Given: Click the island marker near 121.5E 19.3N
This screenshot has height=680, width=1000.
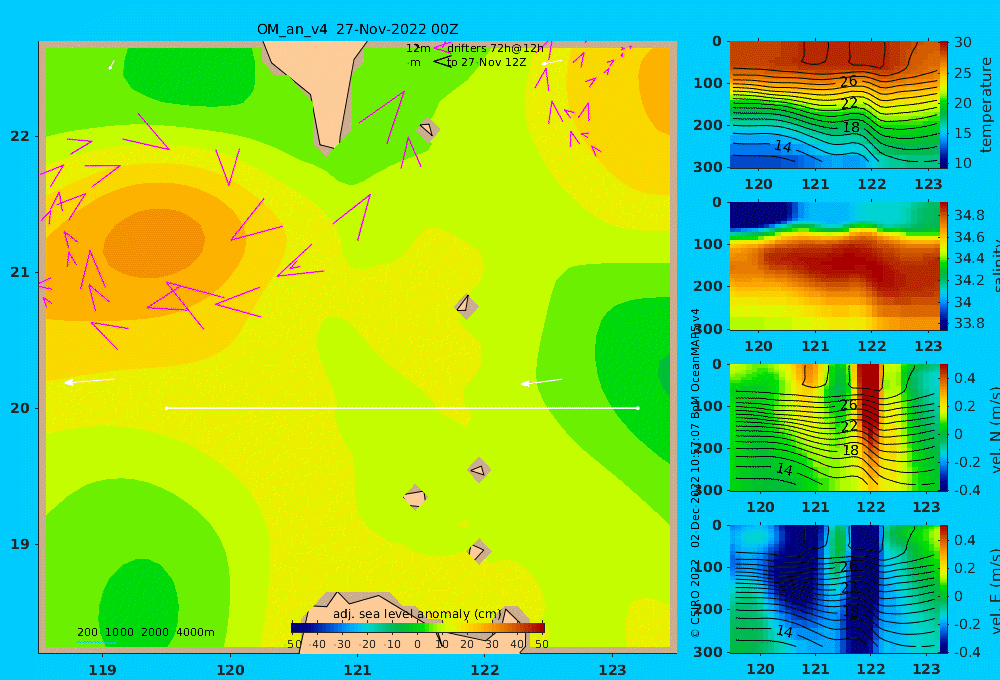Looking at the screenshot, I should pyautogui.click(x=415, y=497).
